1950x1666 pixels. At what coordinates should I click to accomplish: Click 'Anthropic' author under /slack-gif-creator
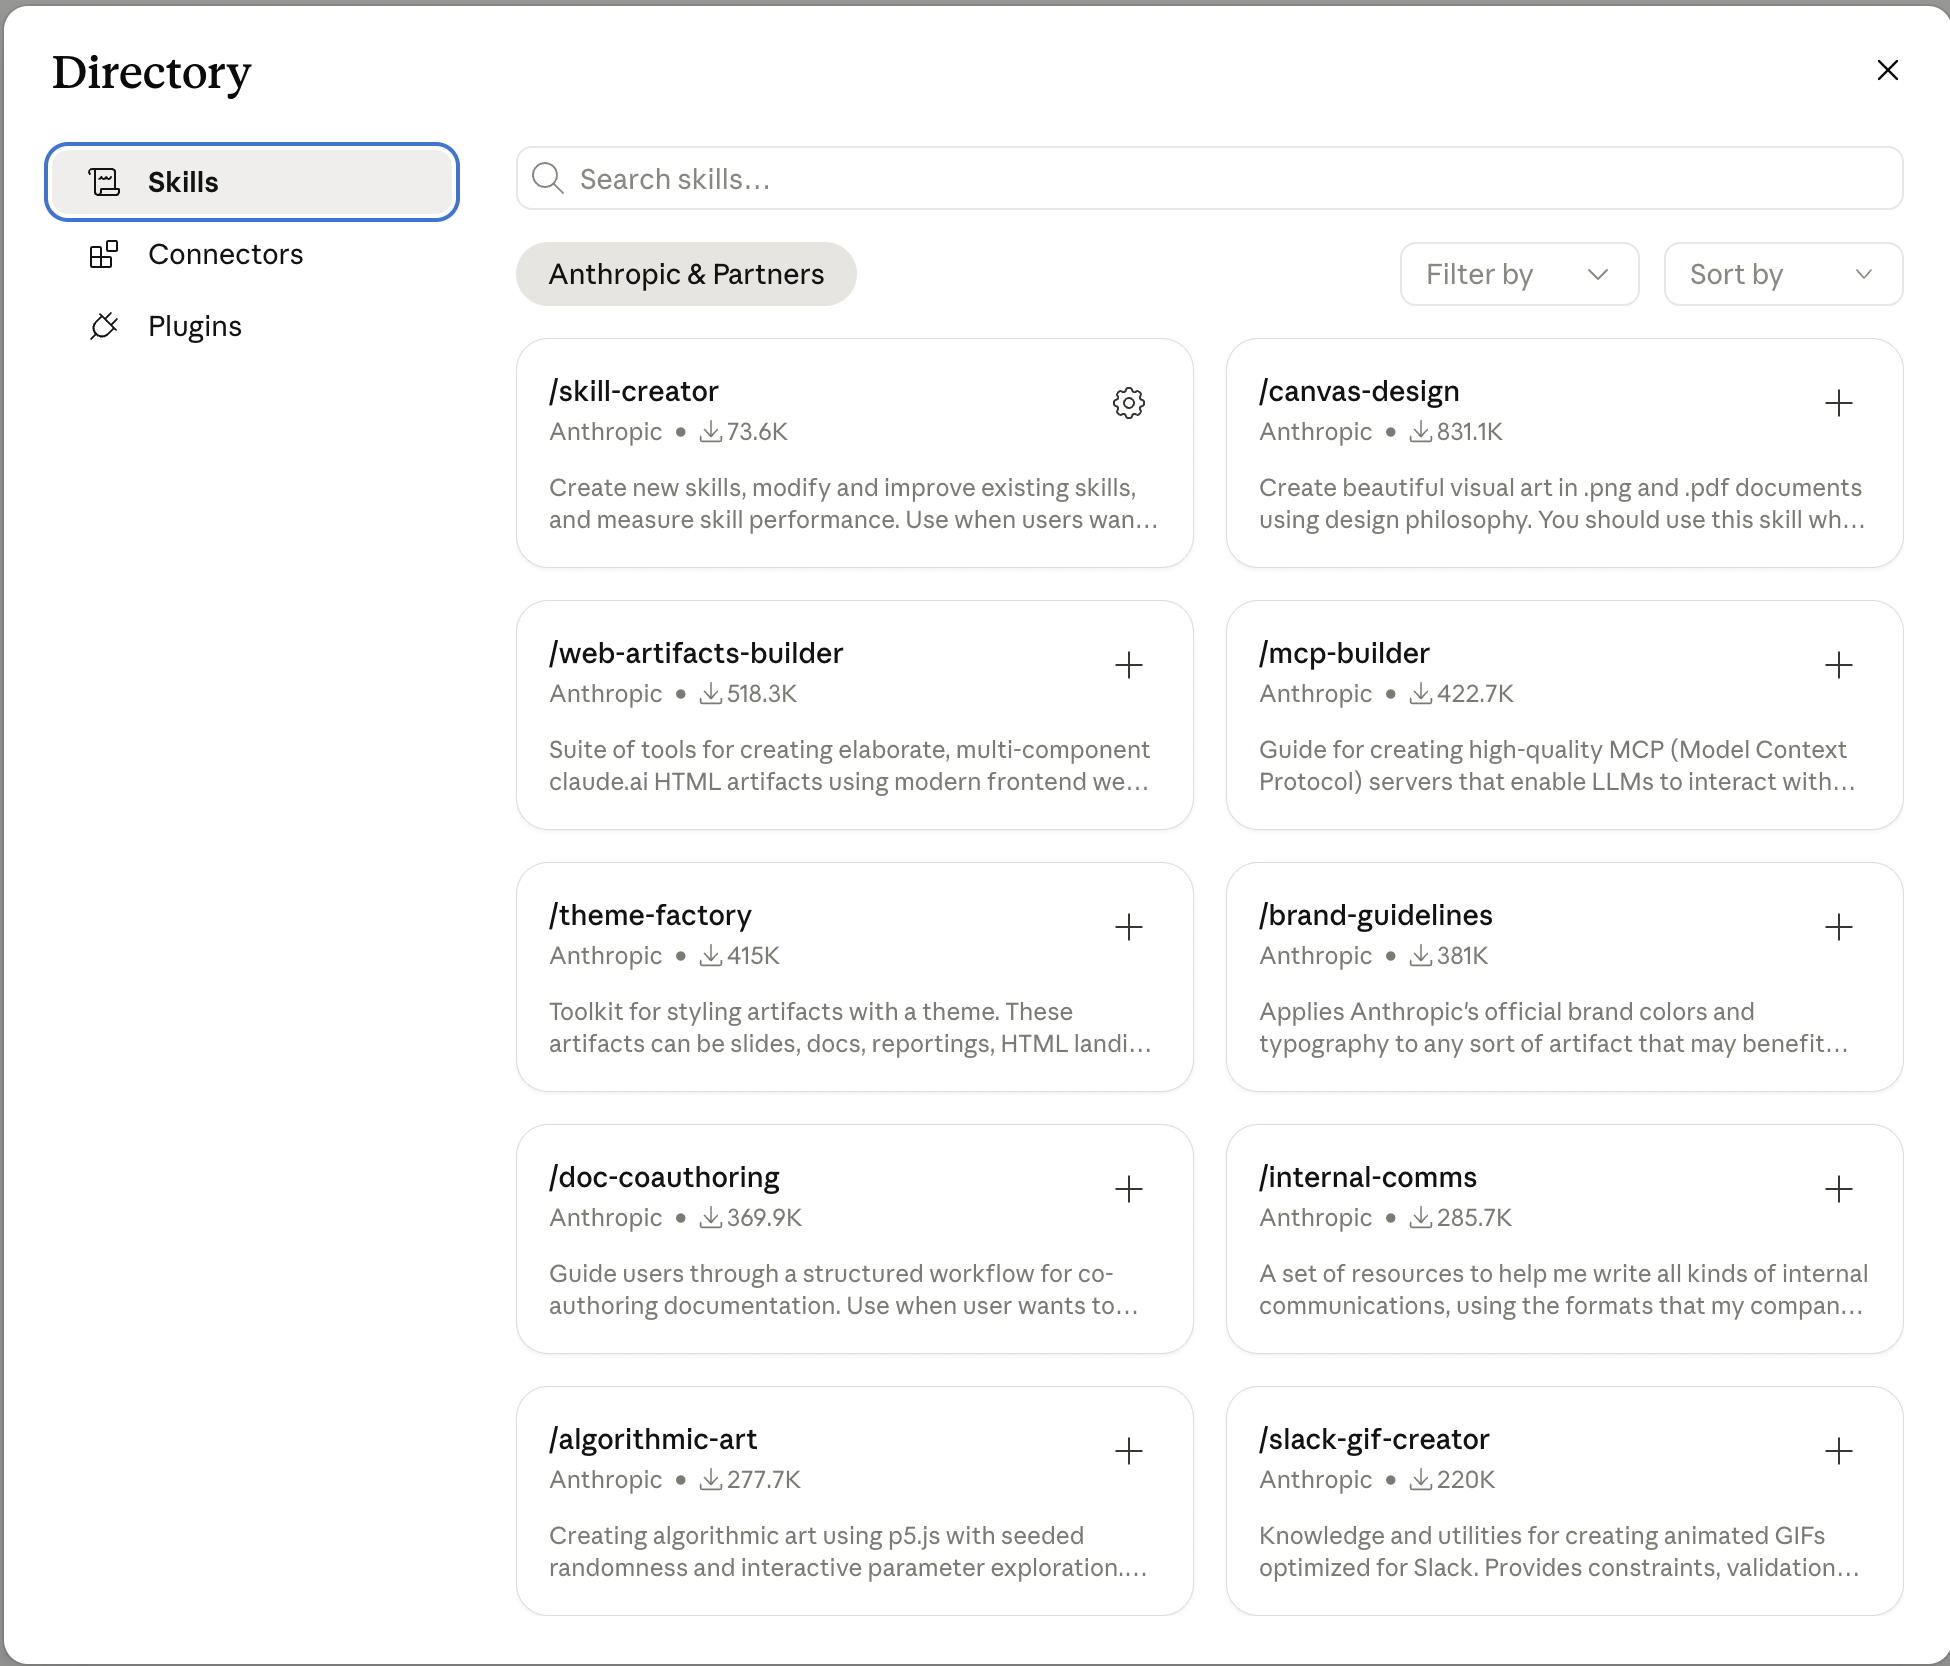coord(1315,1480)
